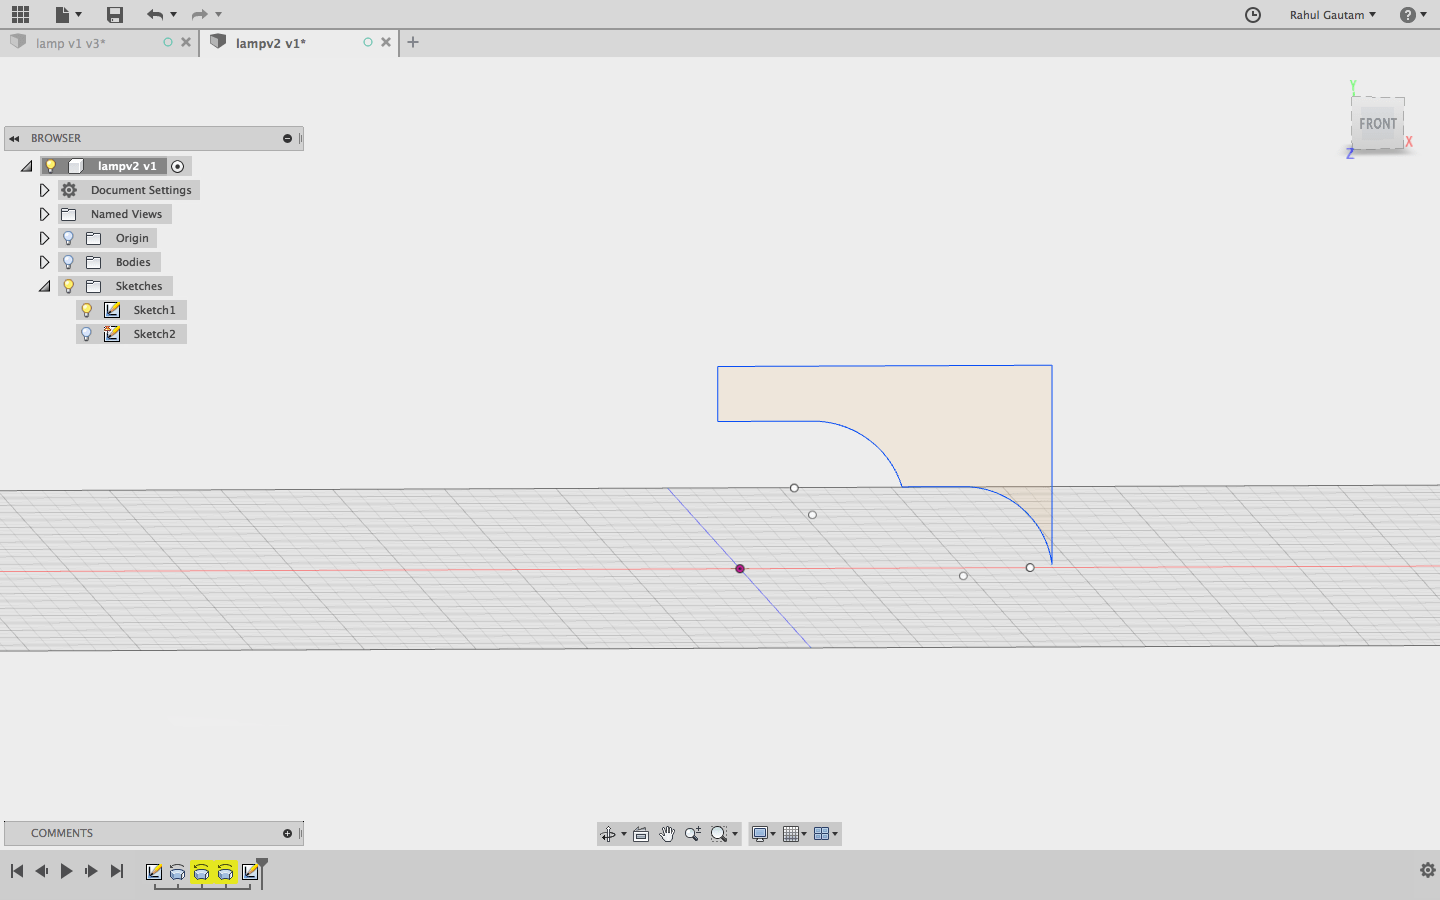Jump to the timeline beginning
This screenshot has height=900, width=1440.
coord(17,871)
